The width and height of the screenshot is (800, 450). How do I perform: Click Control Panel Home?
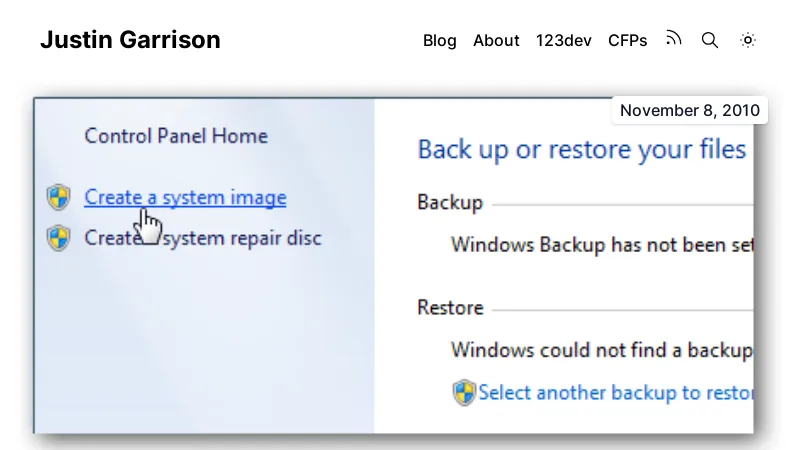coord(176,136)
